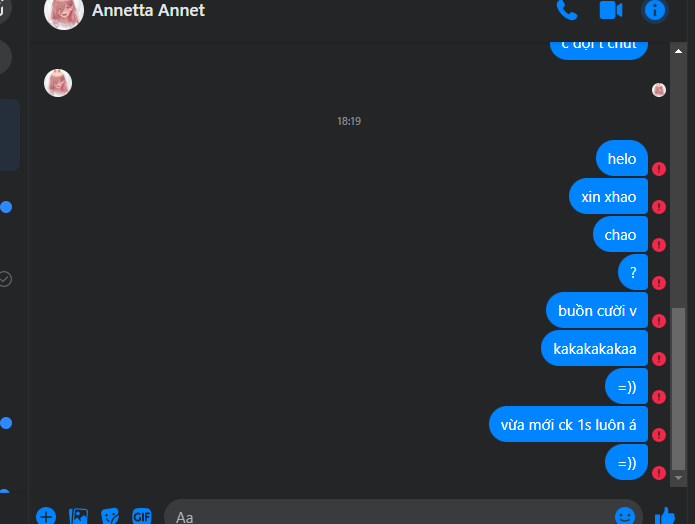Click the error icon next to "kakakakakaa"

(659, 359)
